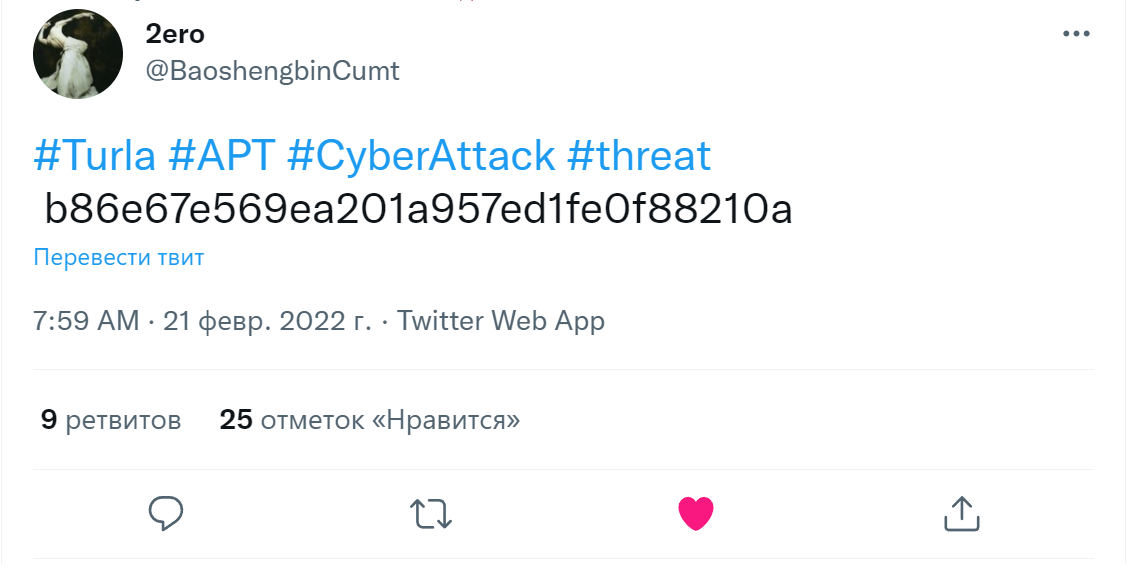The height and width of the screenshot is (575, 1129).
Task: Show the «Нравится» likes list
Action: (x=390, y=420)
